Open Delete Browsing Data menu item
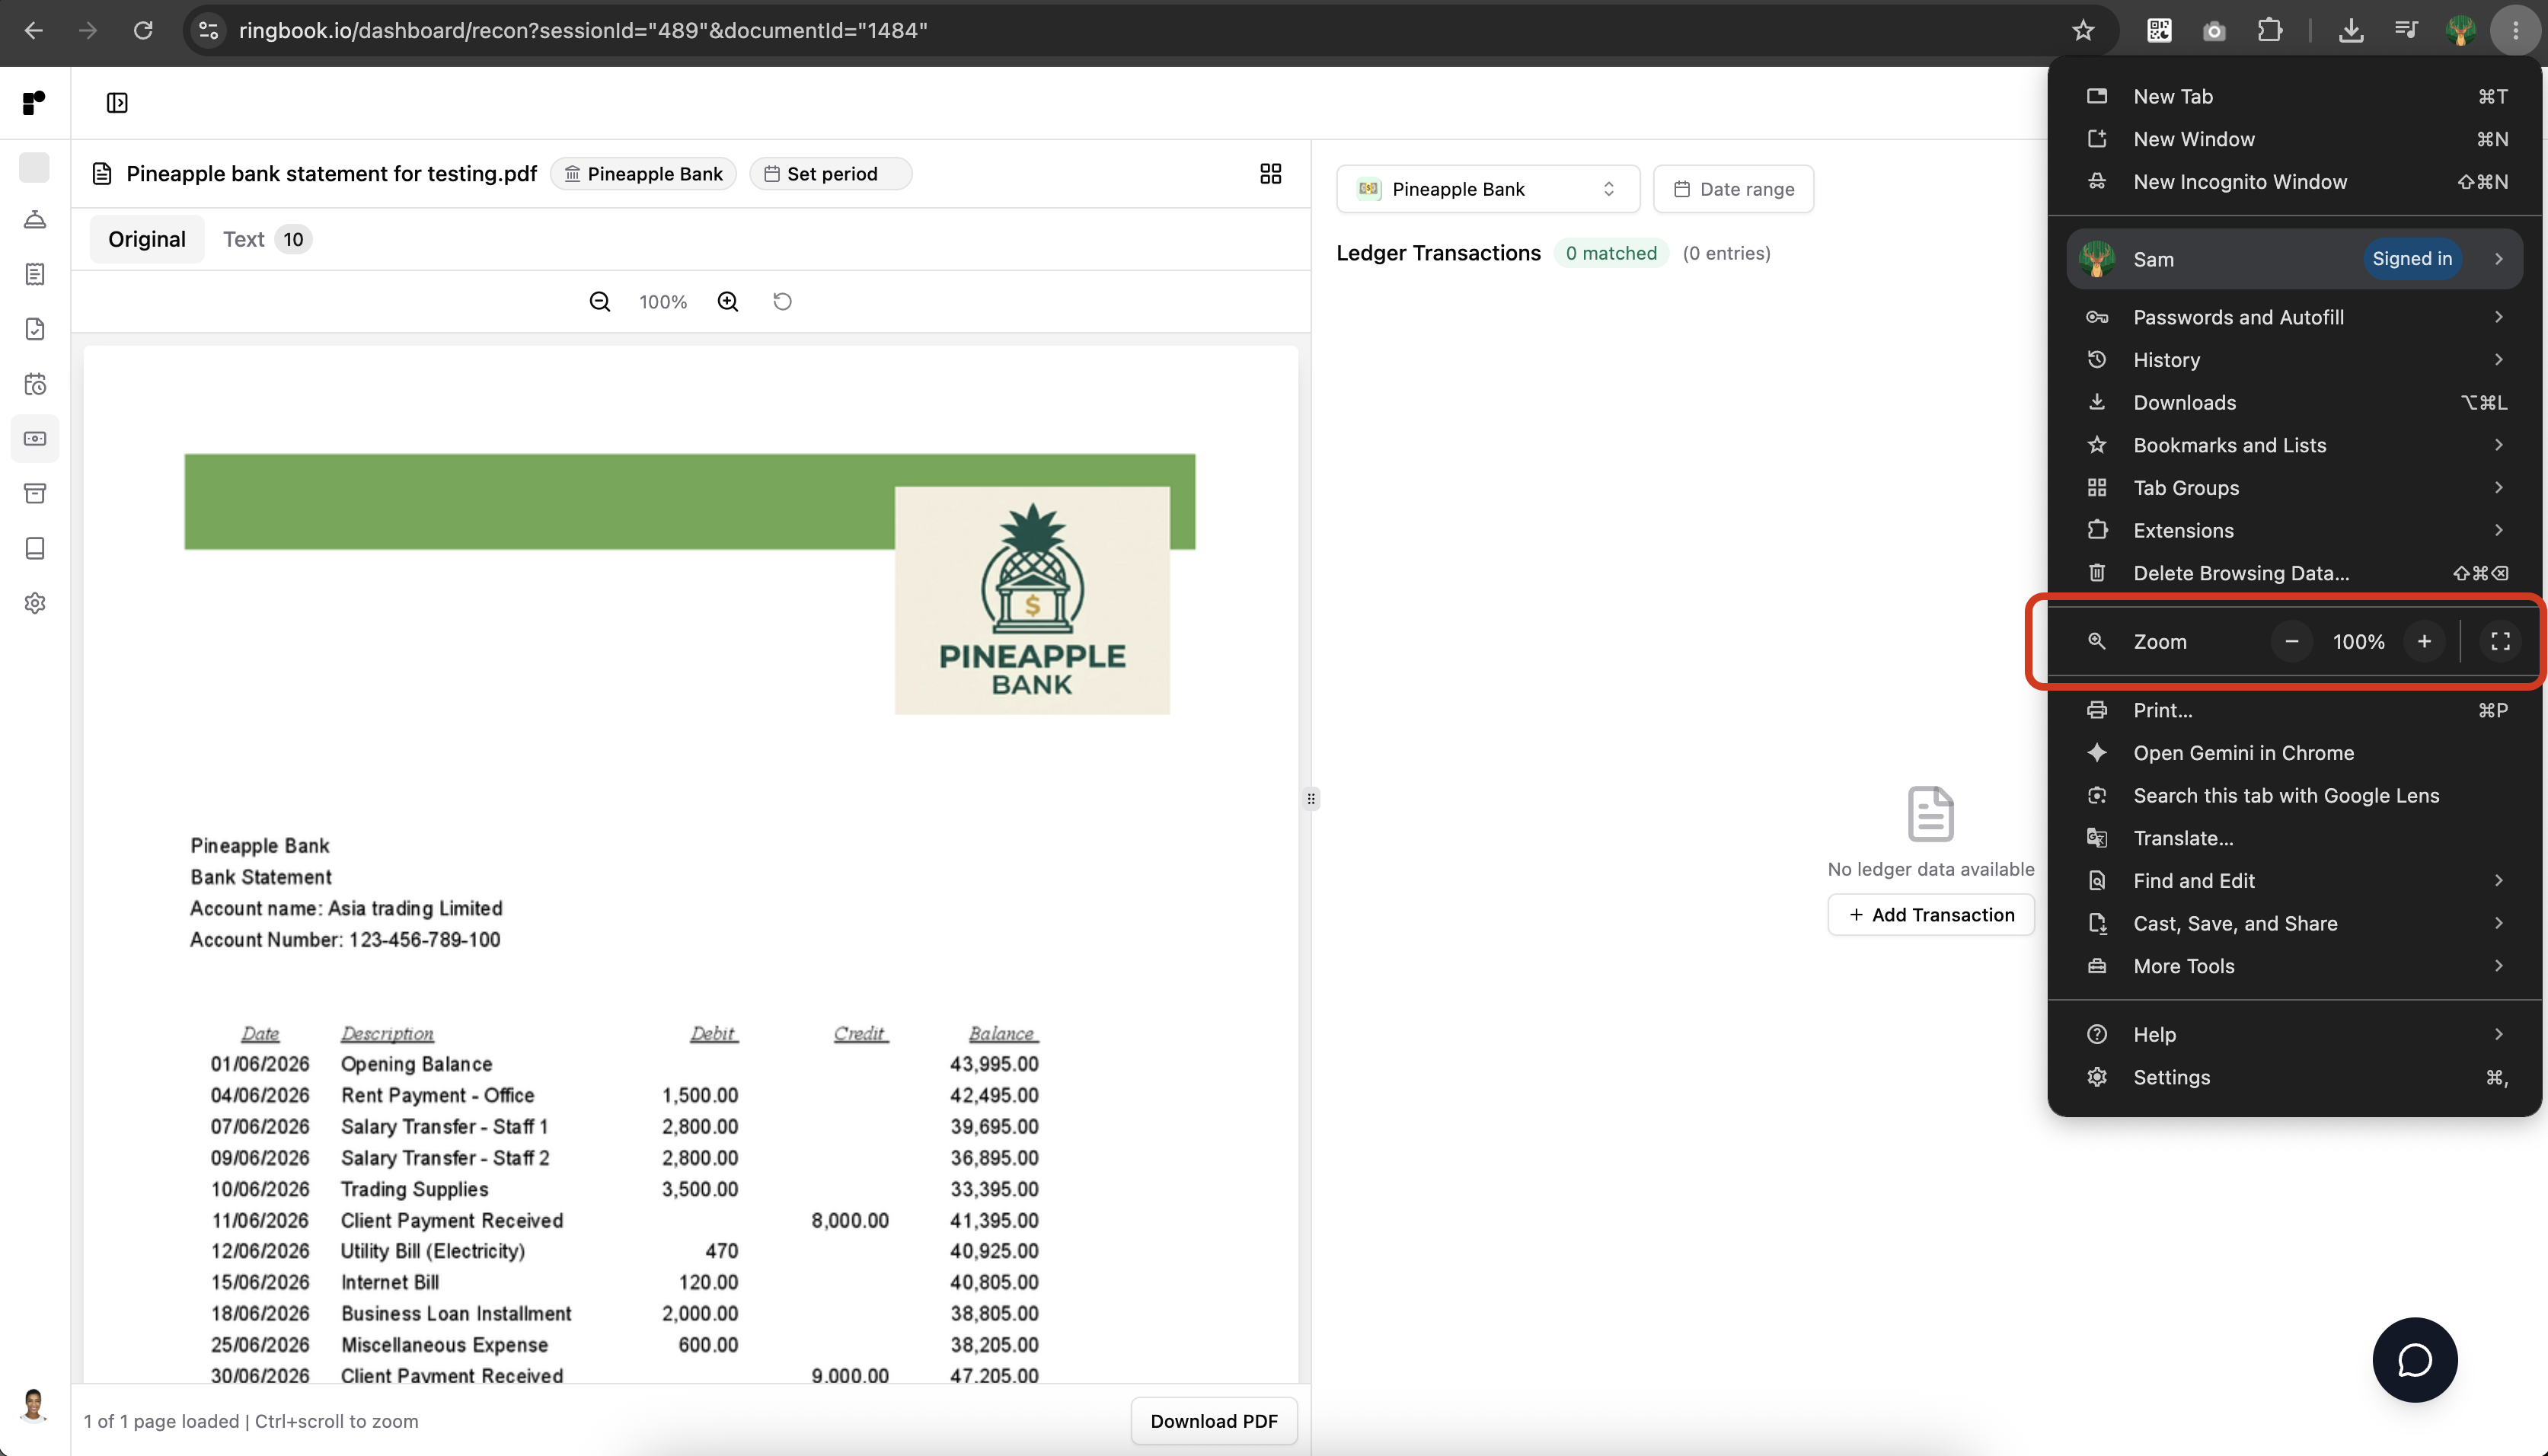The height and width of the screenshot is (1456, 2548). click(2294, 573)
